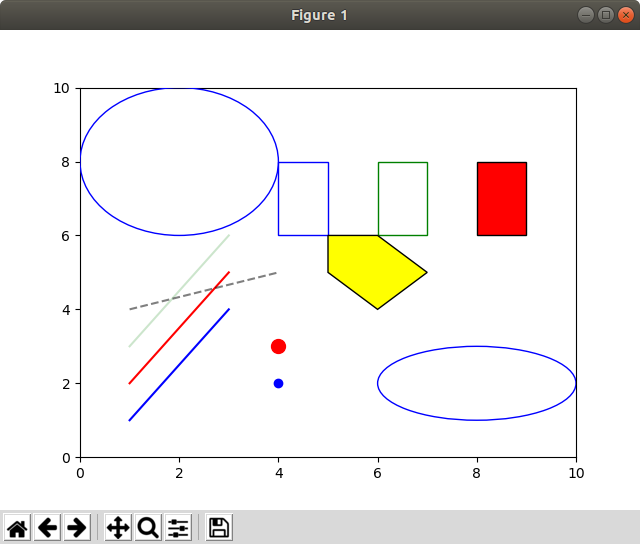Maximize the Figure 1 window
Image resolution: width=640 pixels, height=544 pixels.
click(x=606, y=15)
